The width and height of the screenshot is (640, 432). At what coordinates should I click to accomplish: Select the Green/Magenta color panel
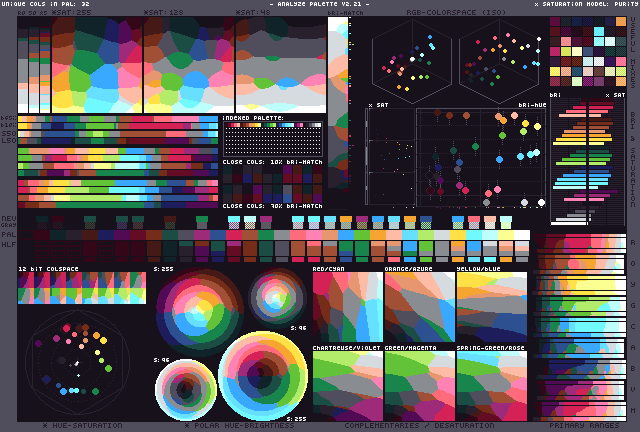419,384
